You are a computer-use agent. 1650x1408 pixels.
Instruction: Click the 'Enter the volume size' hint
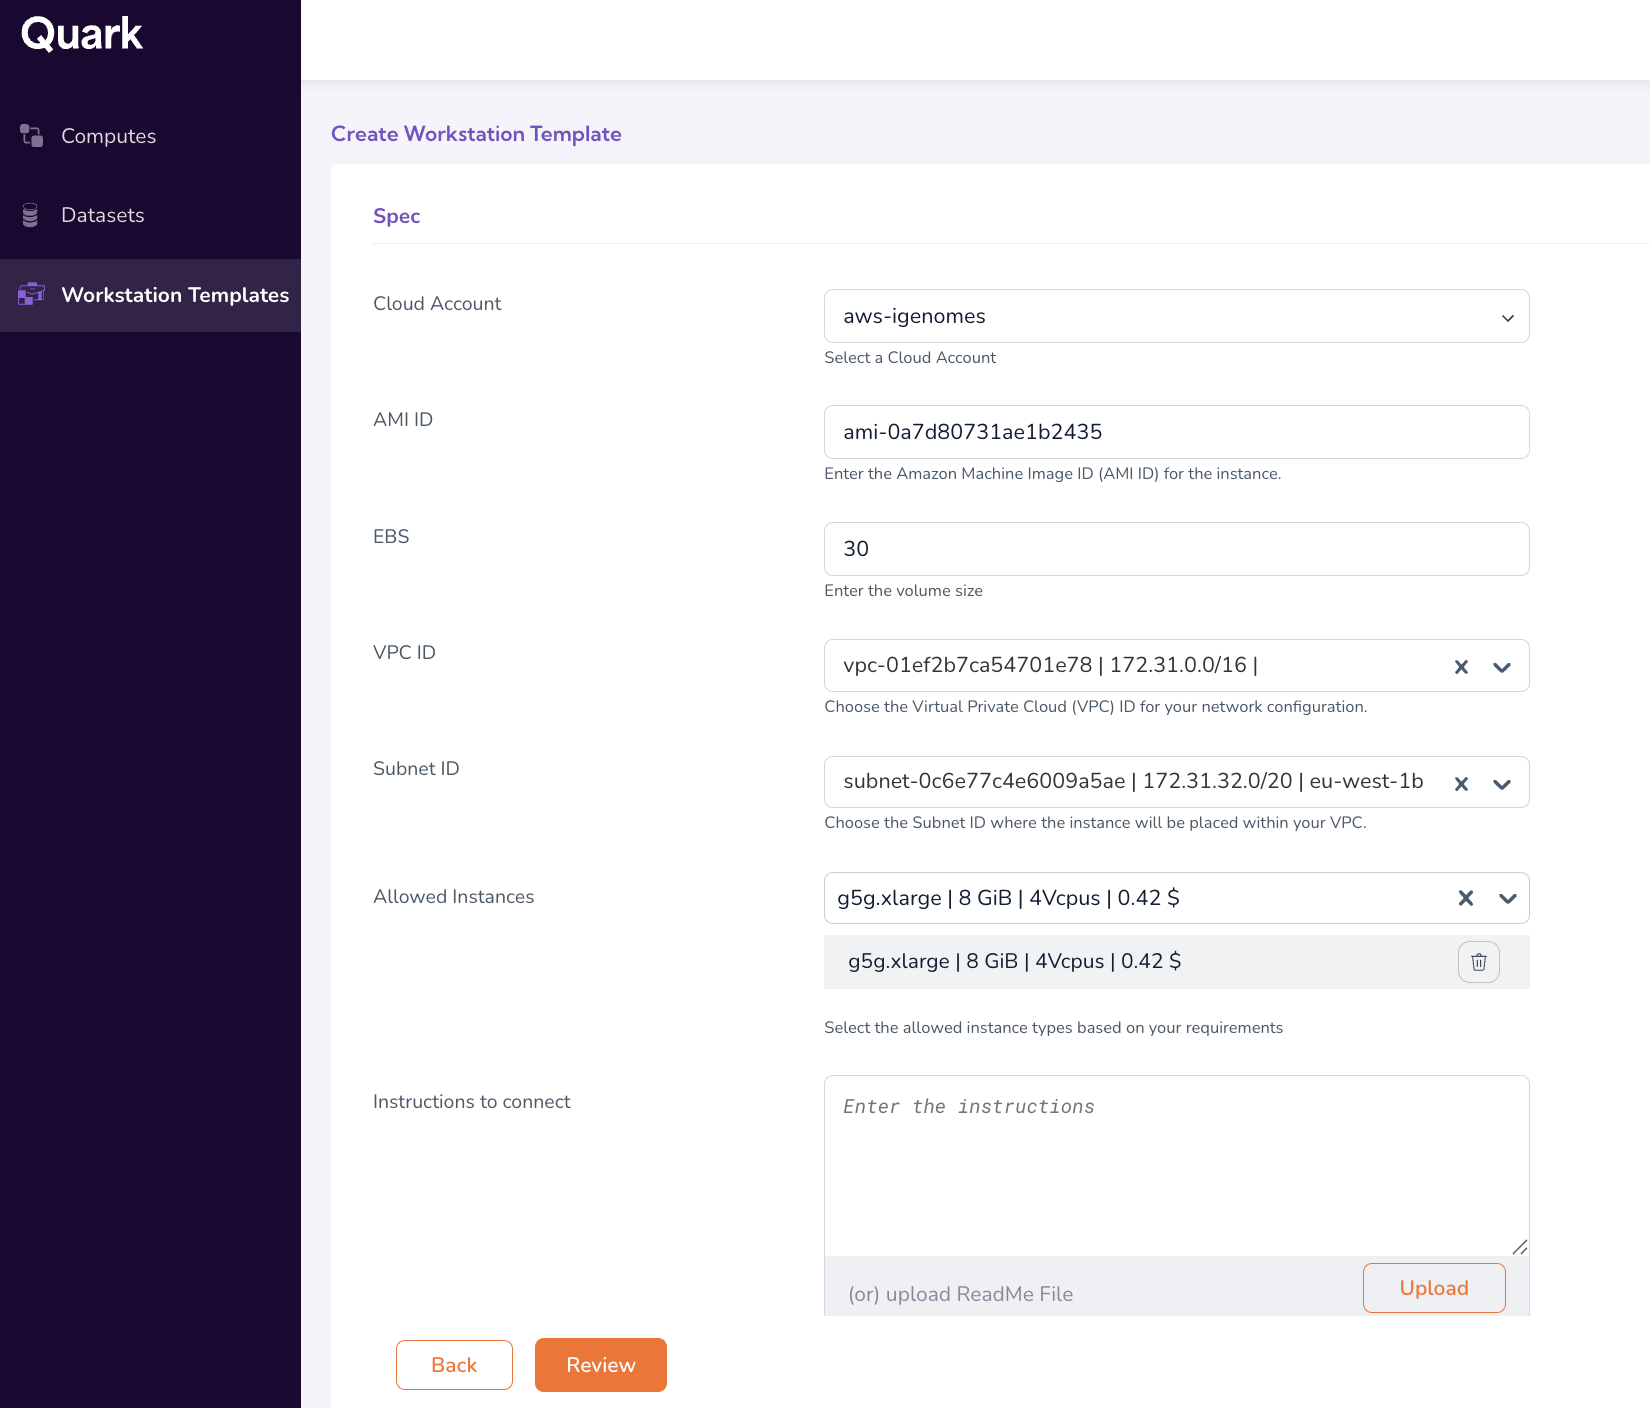point(903,590)
